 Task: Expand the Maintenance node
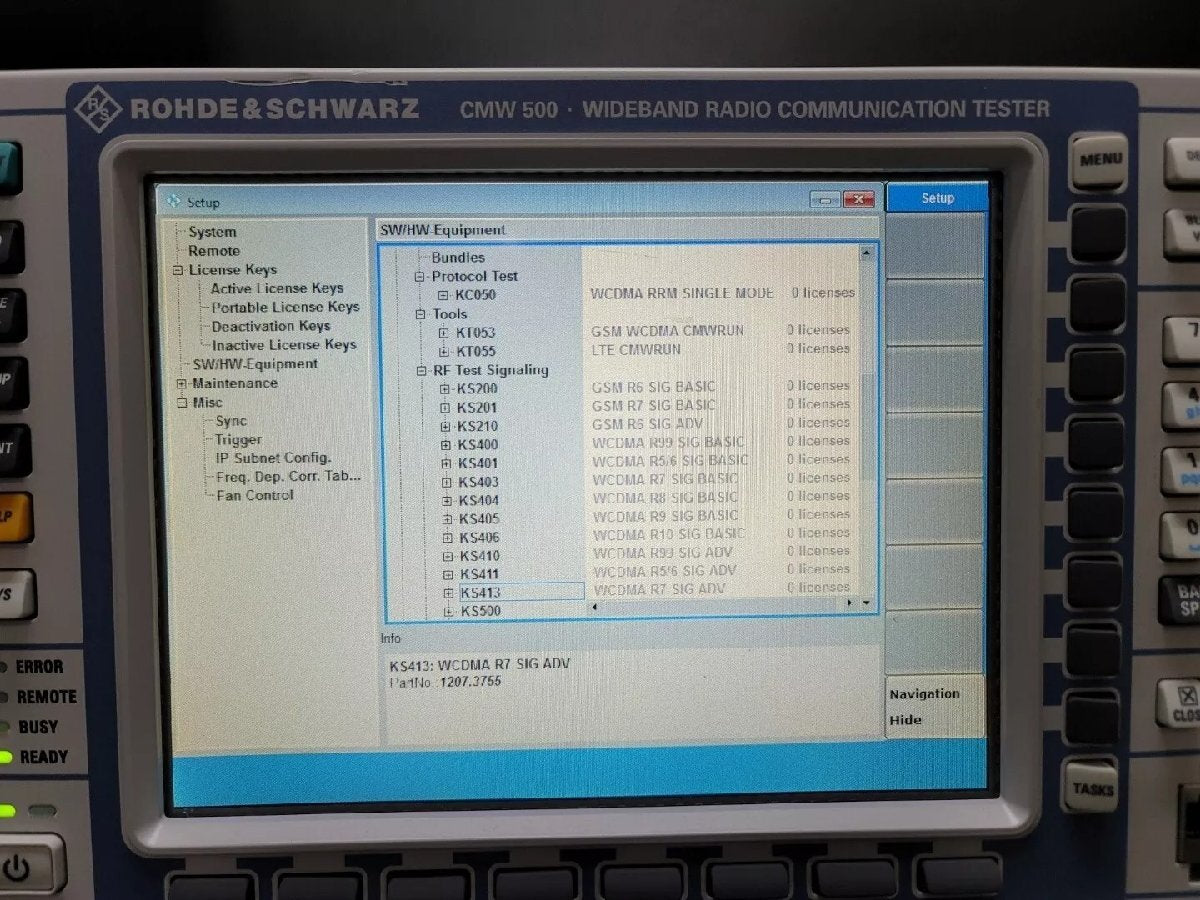pos(182,384)
